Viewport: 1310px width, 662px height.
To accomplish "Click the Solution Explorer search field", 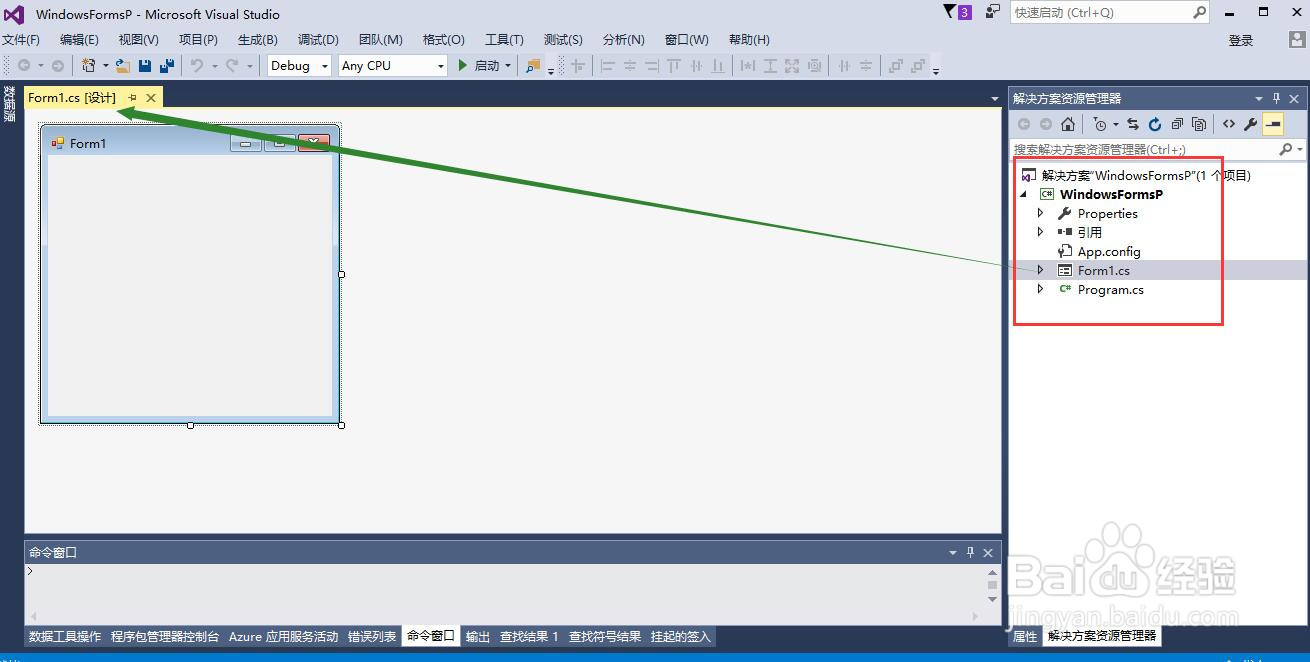I will click(x=1144, y=149).
